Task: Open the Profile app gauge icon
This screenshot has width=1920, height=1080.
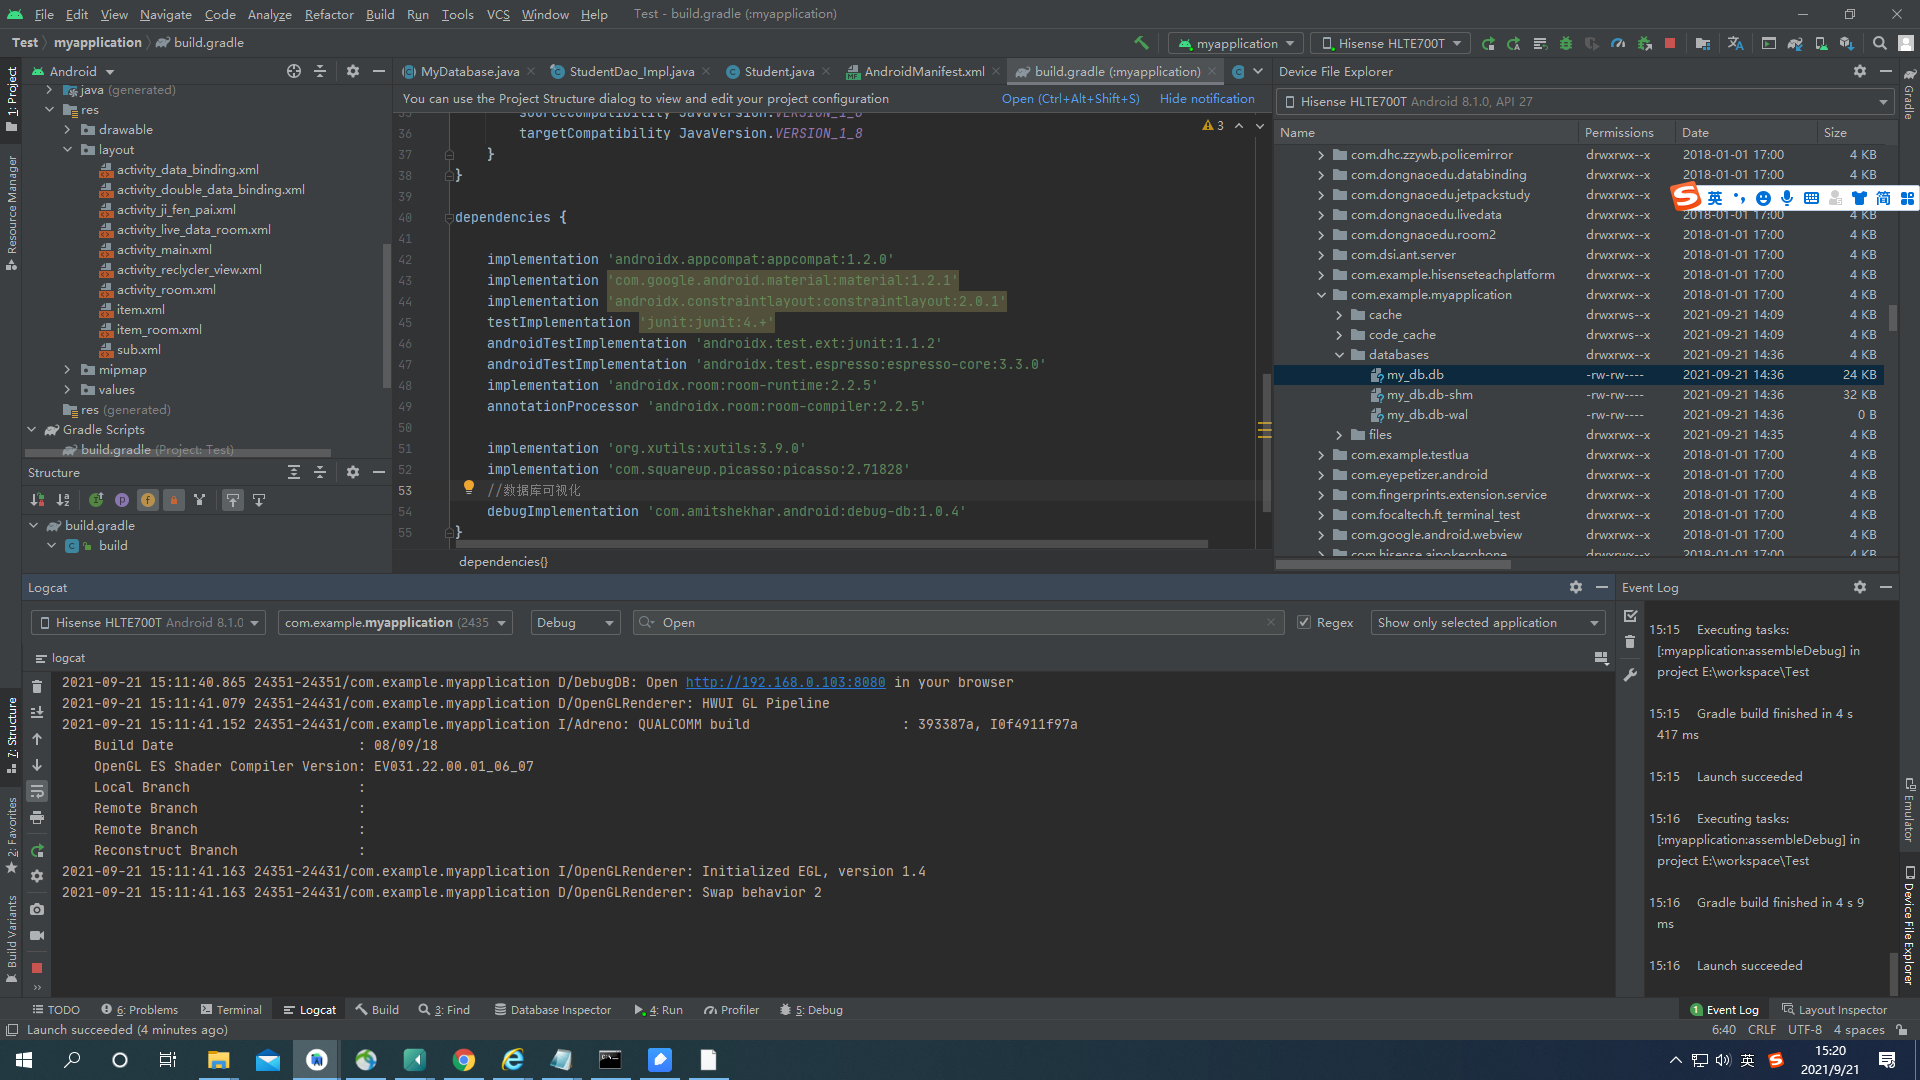Action: click(1618, 43)
